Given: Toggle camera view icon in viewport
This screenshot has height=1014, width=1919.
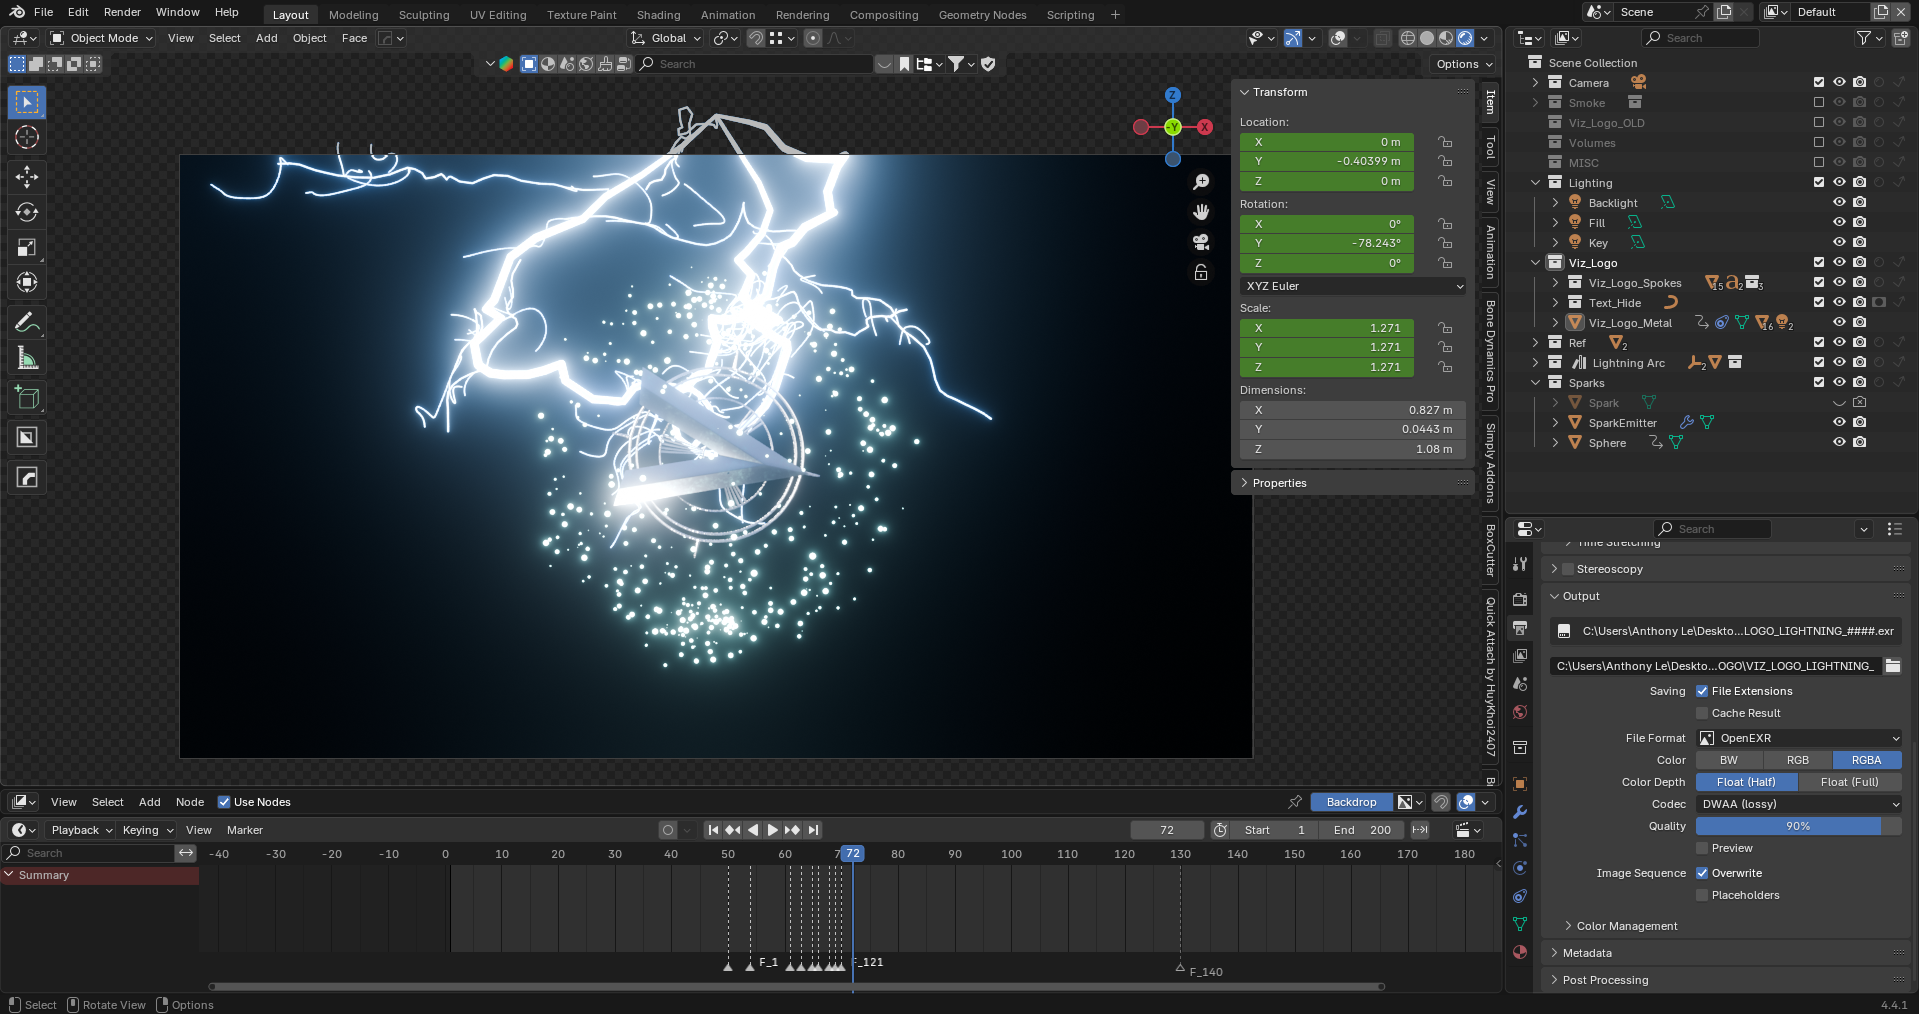Looking at the screenshot, I should pyautogui.click(x=1201, y=242).
